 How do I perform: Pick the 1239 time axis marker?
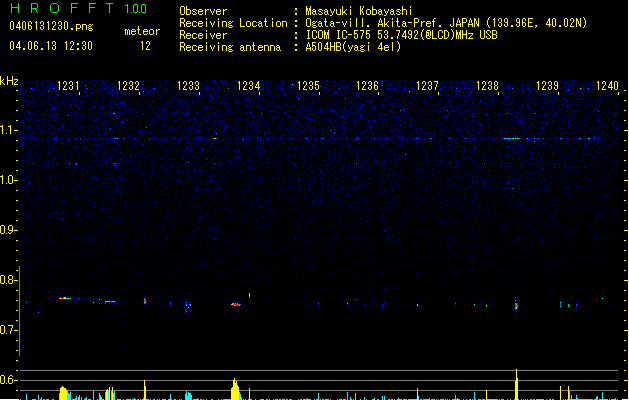(547, 85)
